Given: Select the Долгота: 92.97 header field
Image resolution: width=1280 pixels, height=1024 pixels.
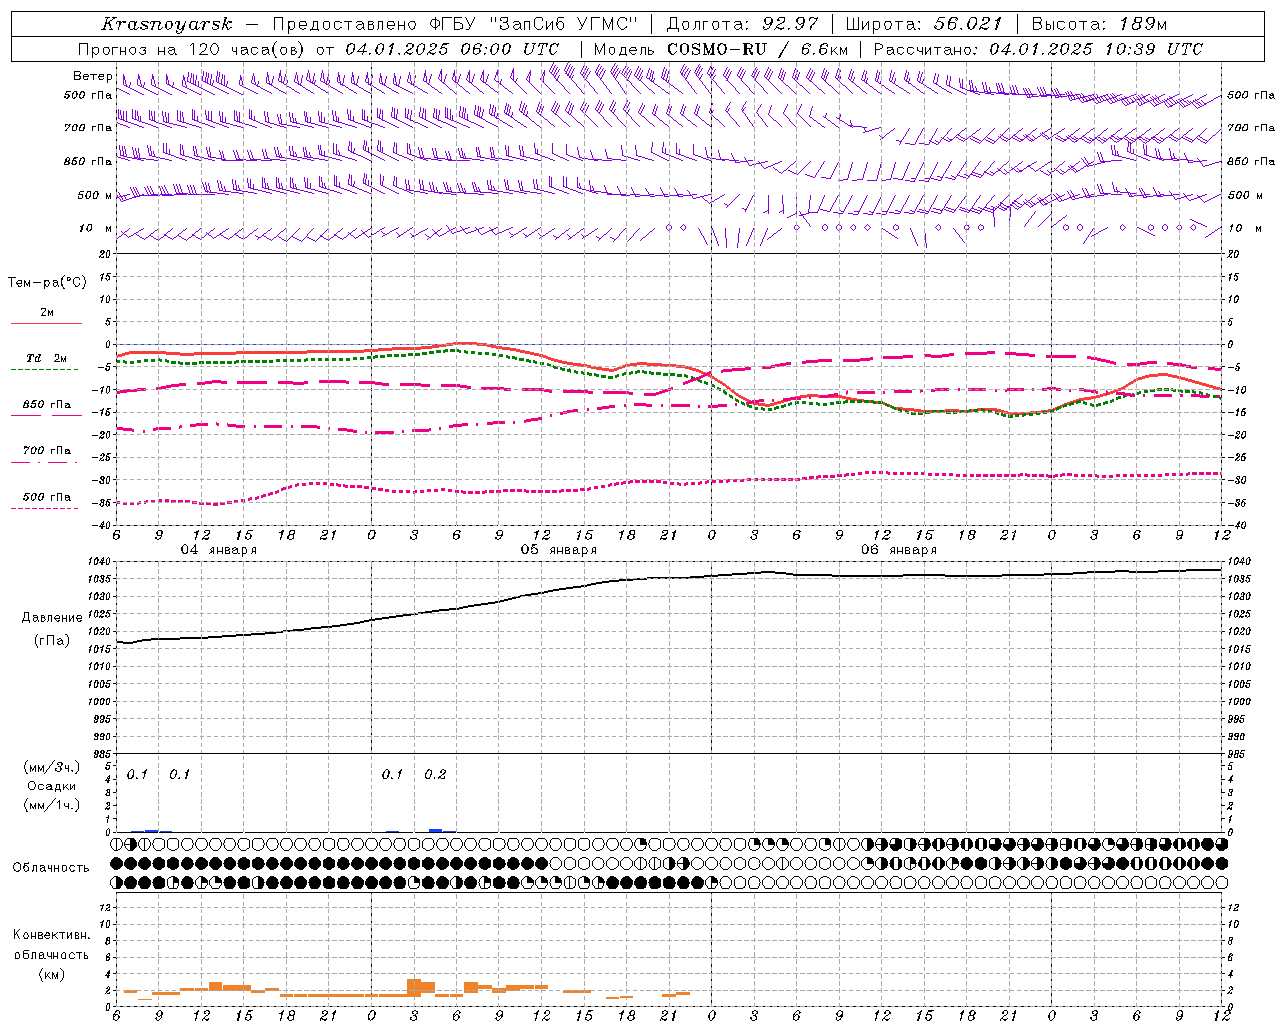Looking at the screenshot, I should click(742, 24).
